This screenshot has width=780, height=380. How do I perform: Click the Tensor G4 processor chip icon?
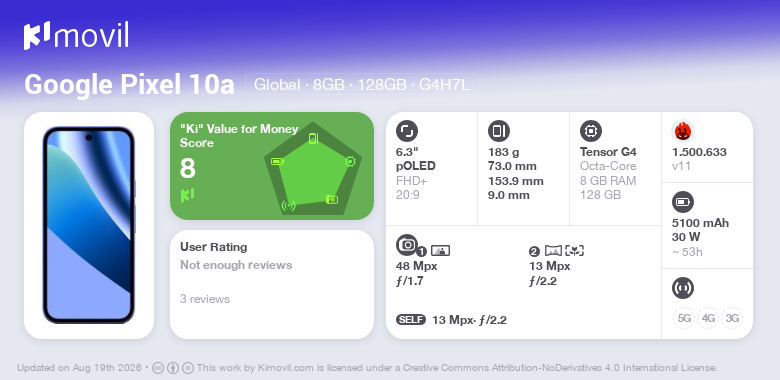591,131
